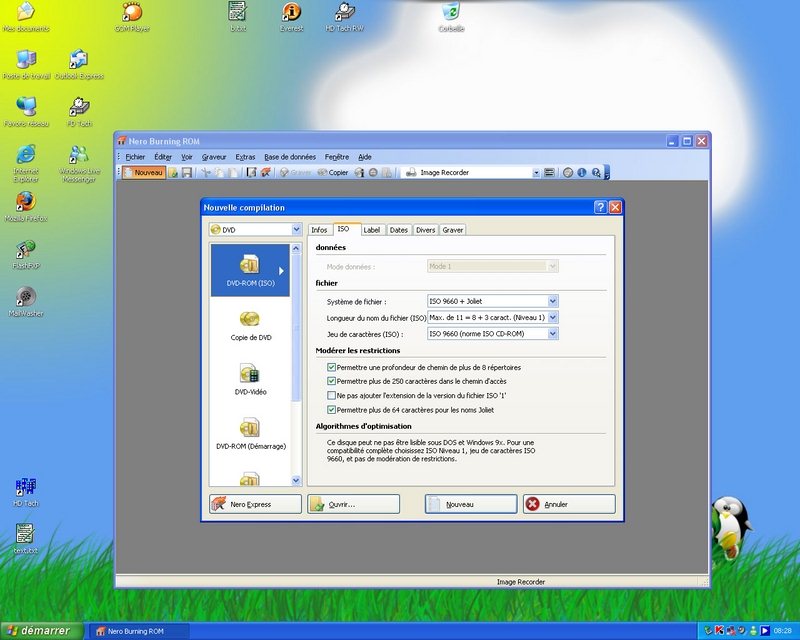
Task: Click the Everest desktop icon
Action: point(291,17)
